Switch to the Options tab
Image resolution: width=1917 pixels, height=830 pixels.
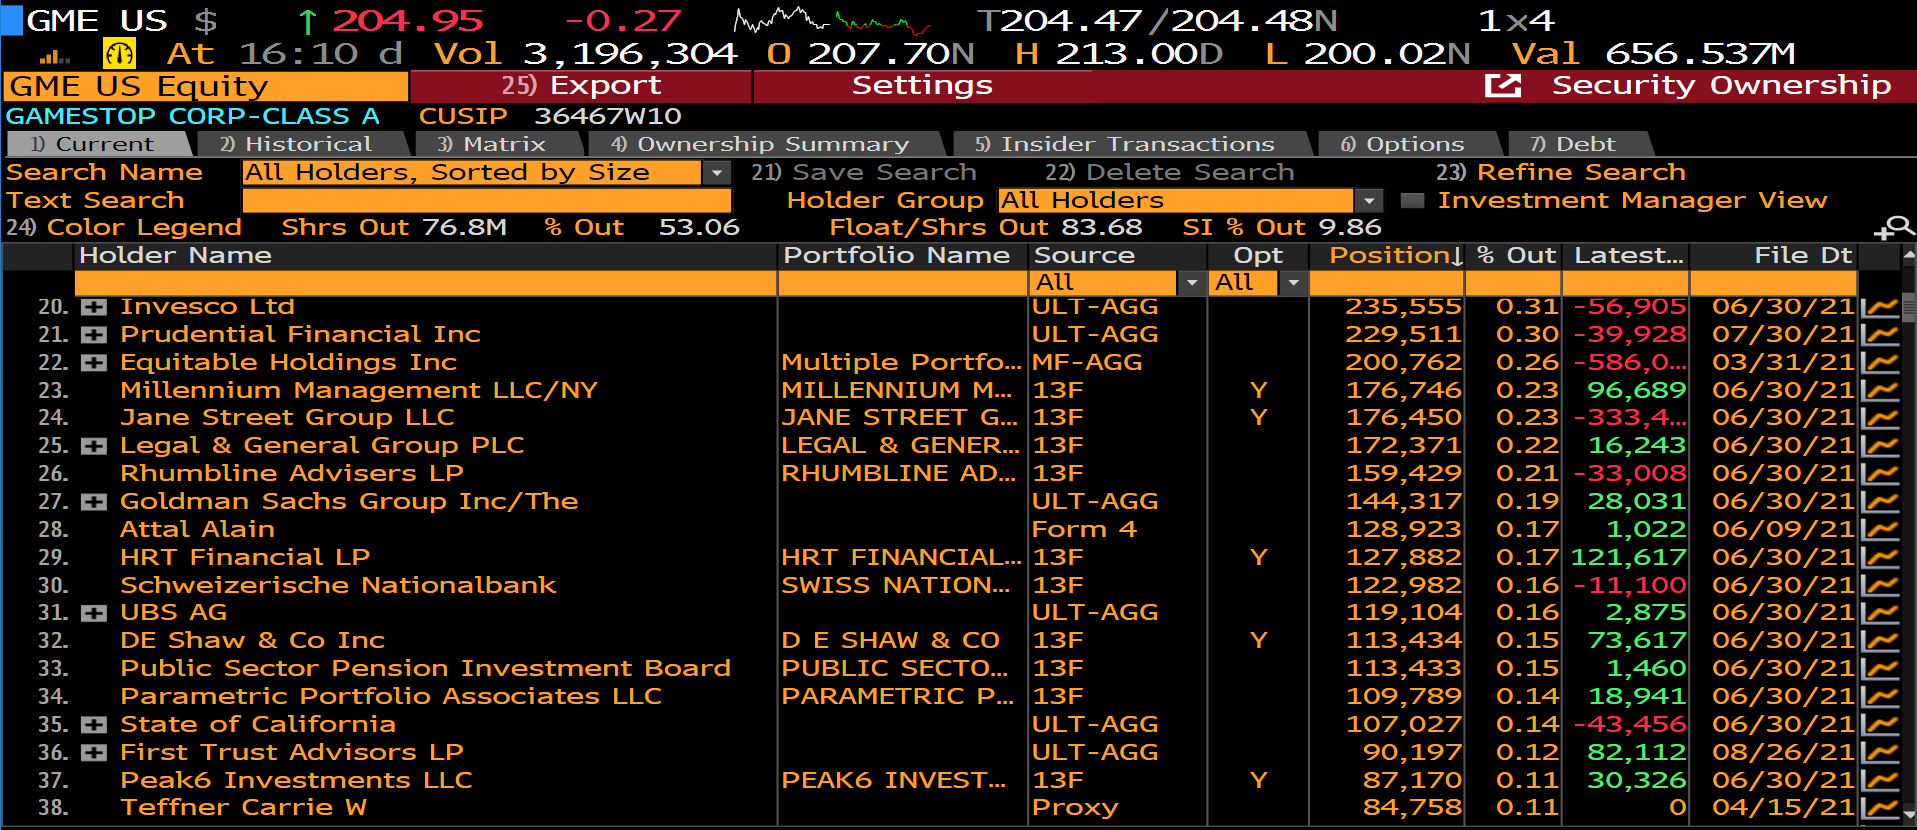pyautogui.click(x=1408, y=145)
